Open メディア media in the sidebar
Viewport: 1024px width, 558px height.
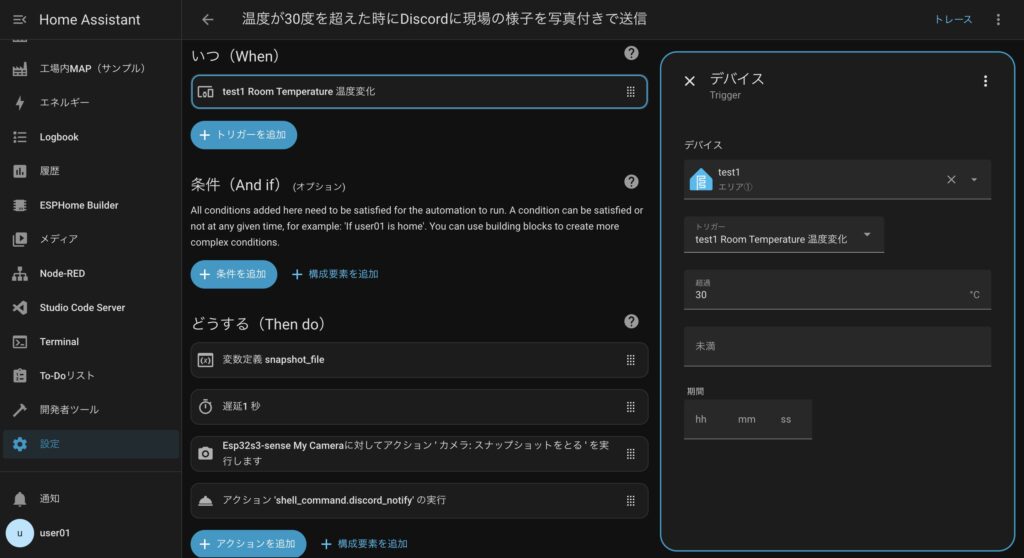click(x=91, y=239)
